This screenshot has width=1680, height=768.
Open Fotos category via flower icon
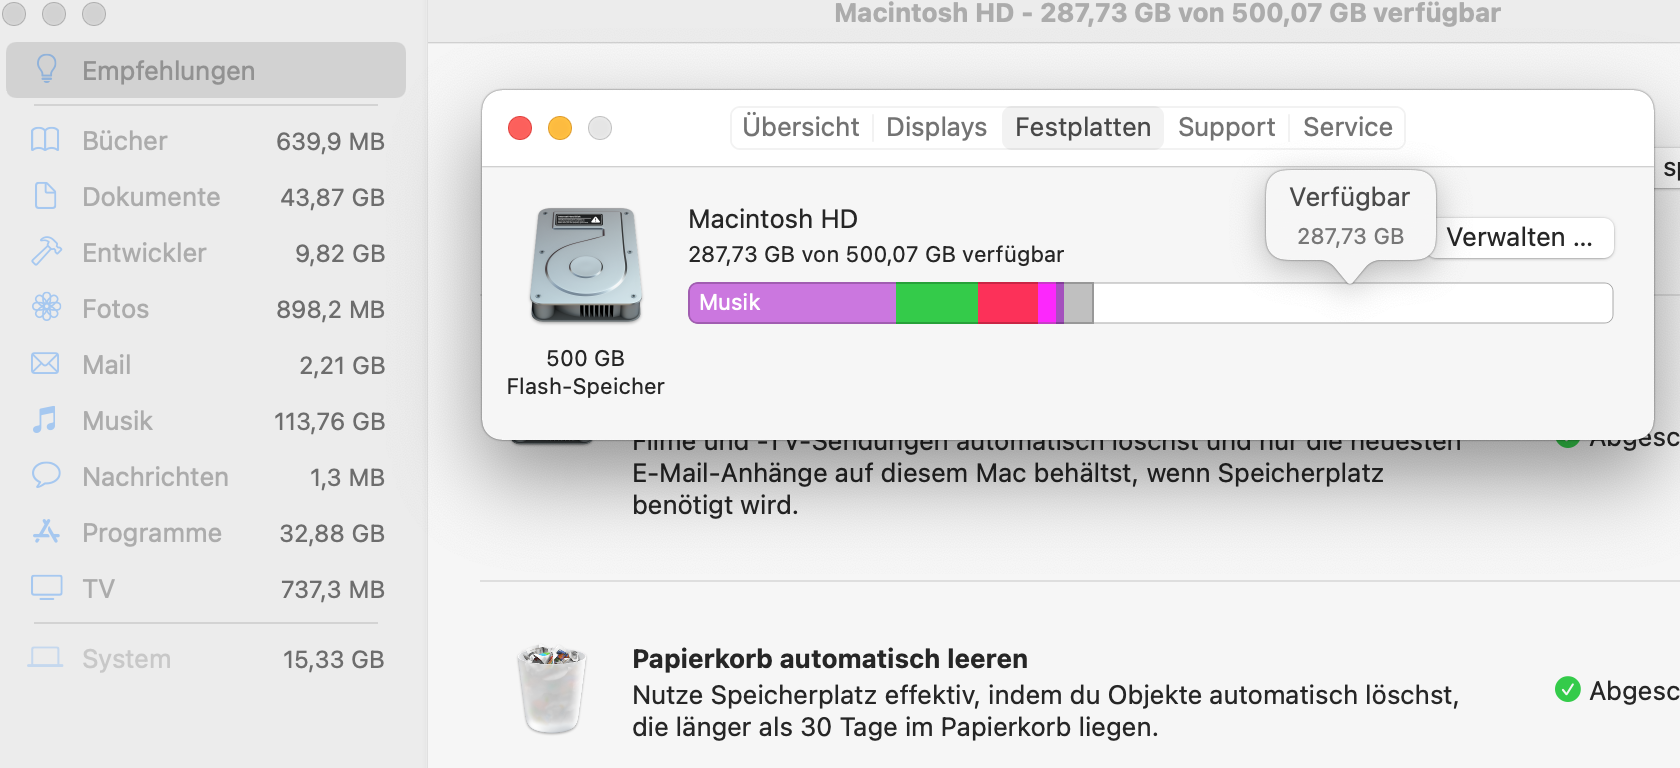pos(46,307)
